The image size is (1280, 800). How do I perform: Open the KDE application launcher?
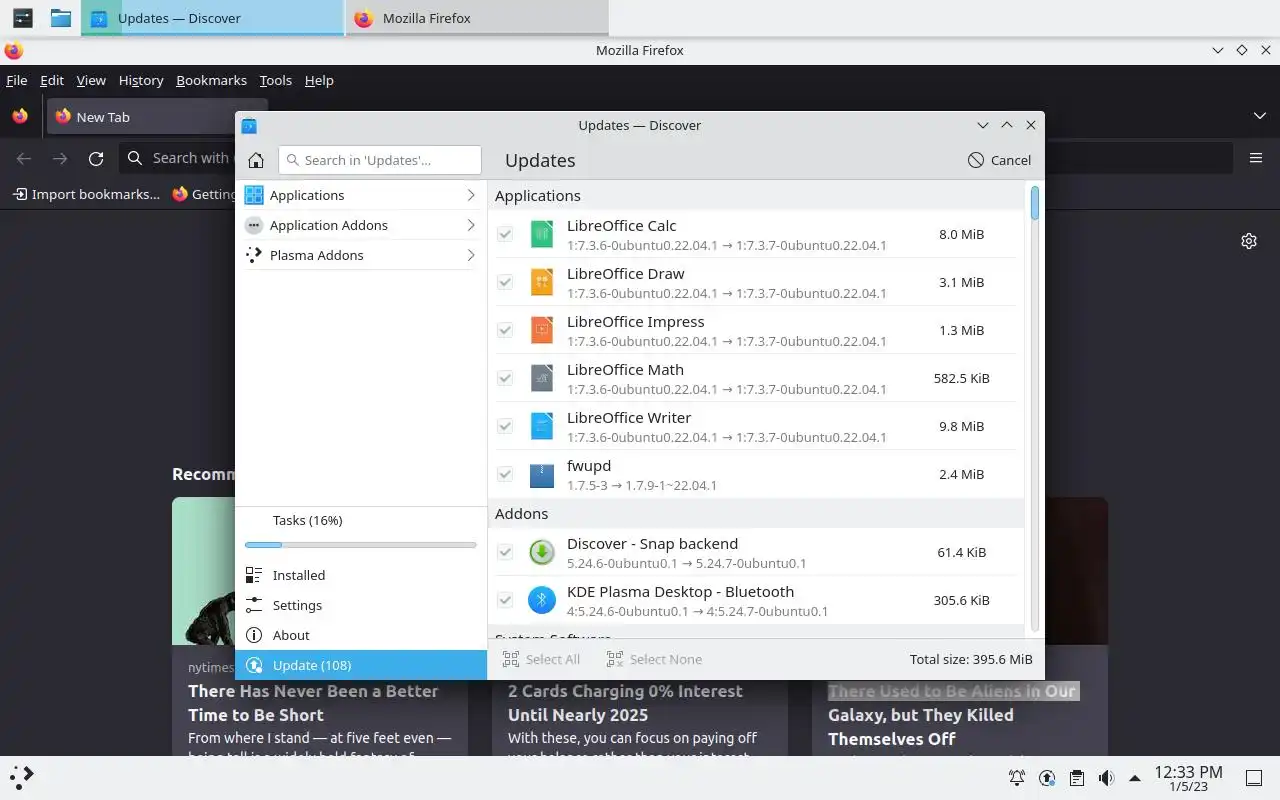[22, 776]
